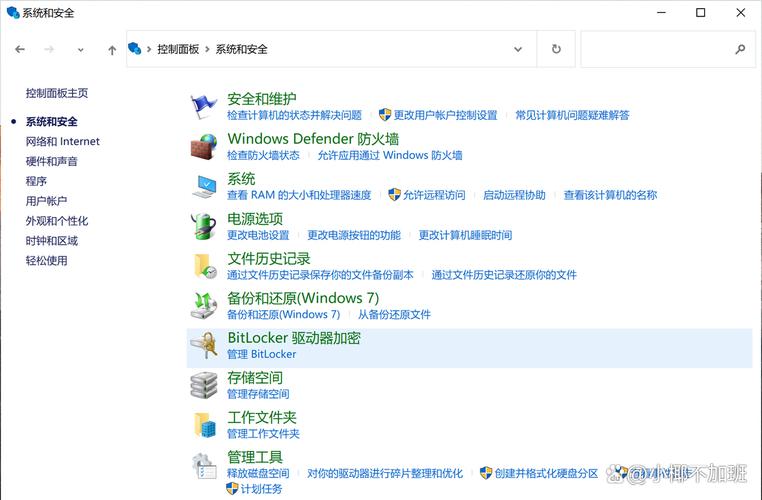This screenshot has width=762, height=500.
Task: Expand the address bar history dropdown
Action: tap(518, 49)
